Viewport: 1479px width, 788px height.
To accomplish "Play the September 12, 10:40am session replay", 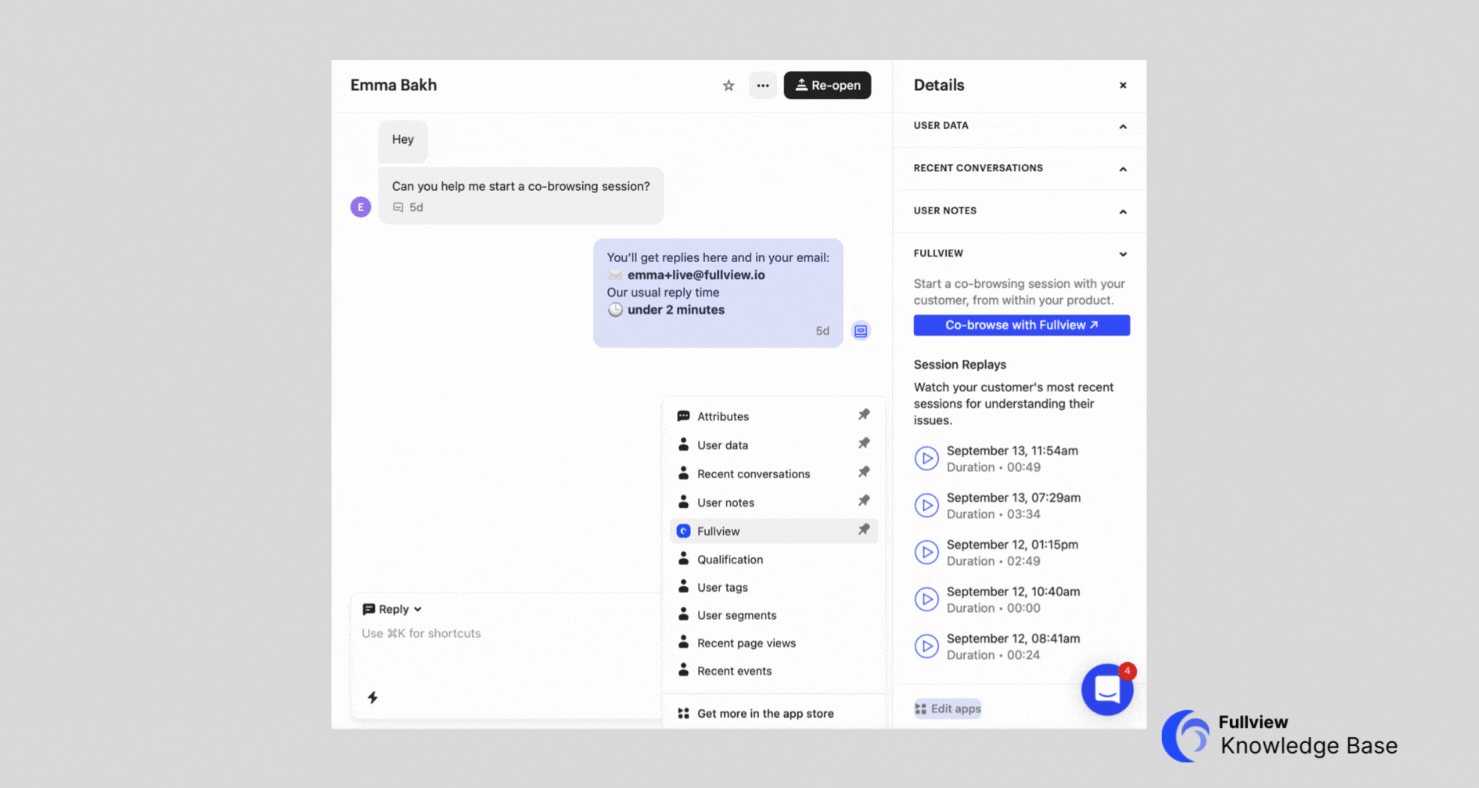I will tap(927, 599).
